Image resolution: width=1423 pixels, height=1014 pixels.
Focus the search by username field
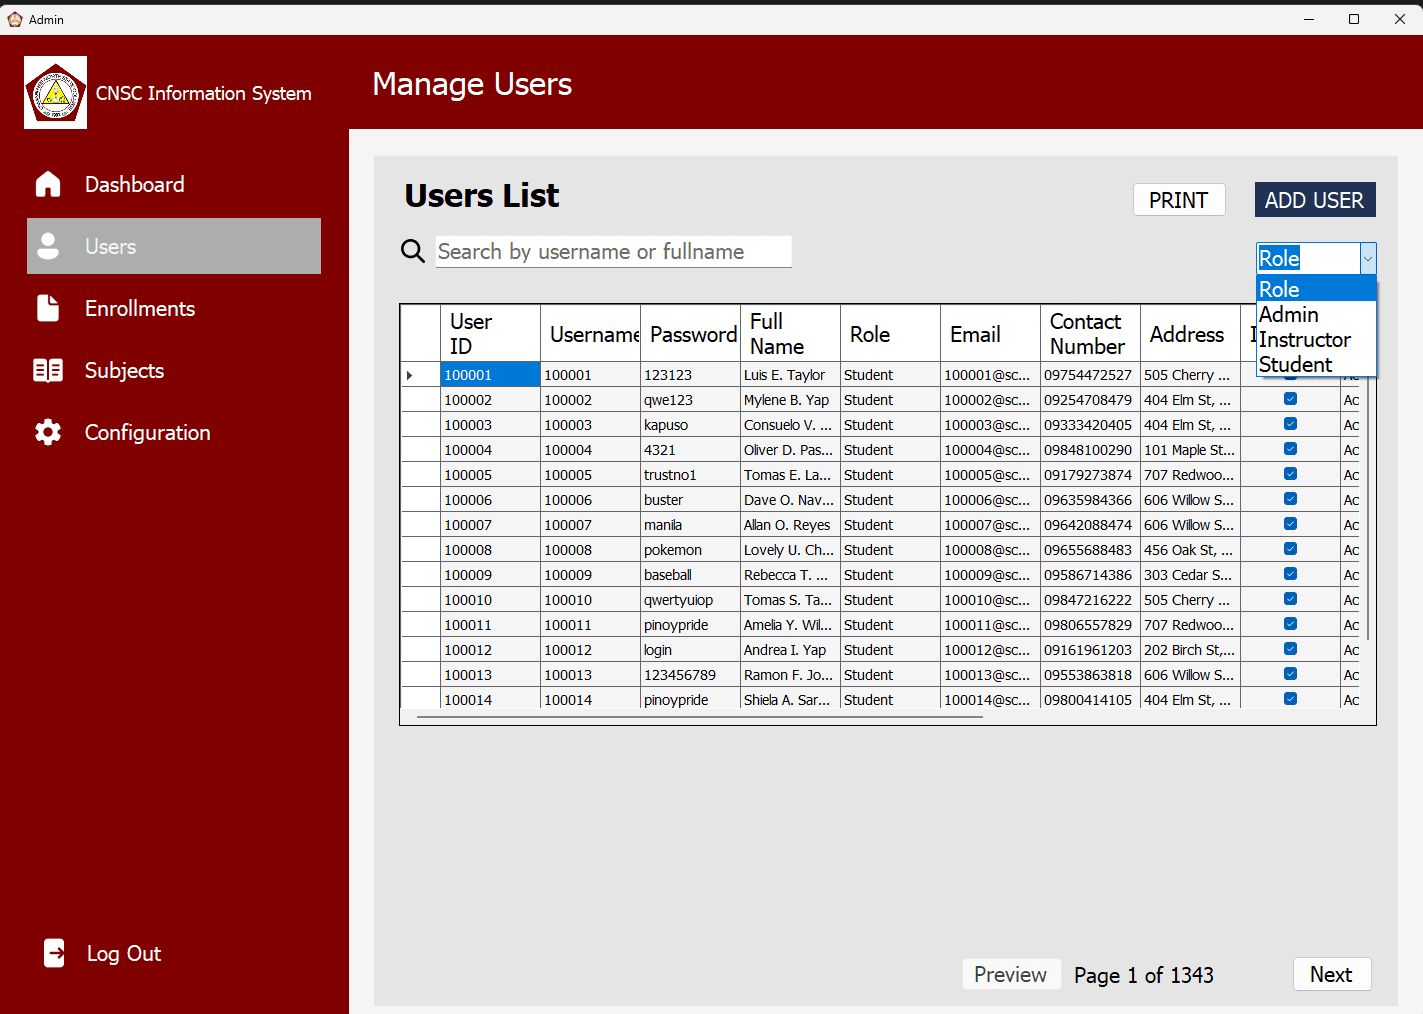[613, 252]
